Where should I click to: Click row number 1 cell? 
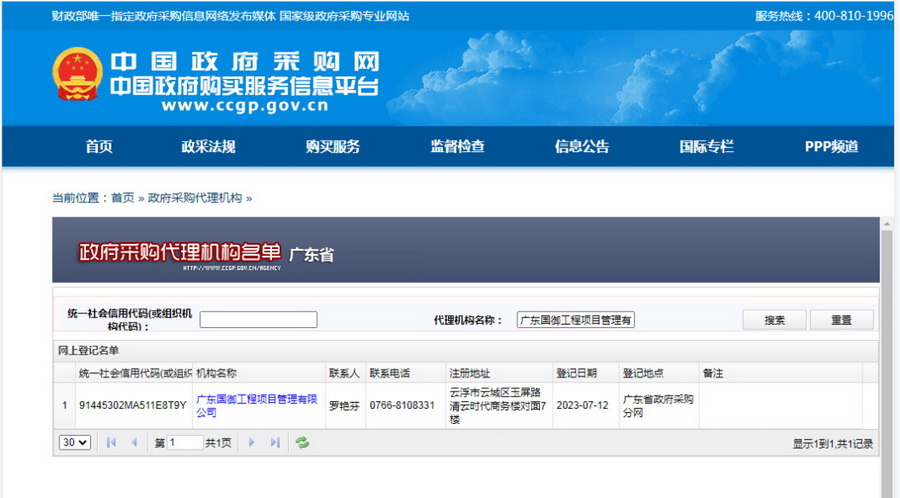(65, 406)
